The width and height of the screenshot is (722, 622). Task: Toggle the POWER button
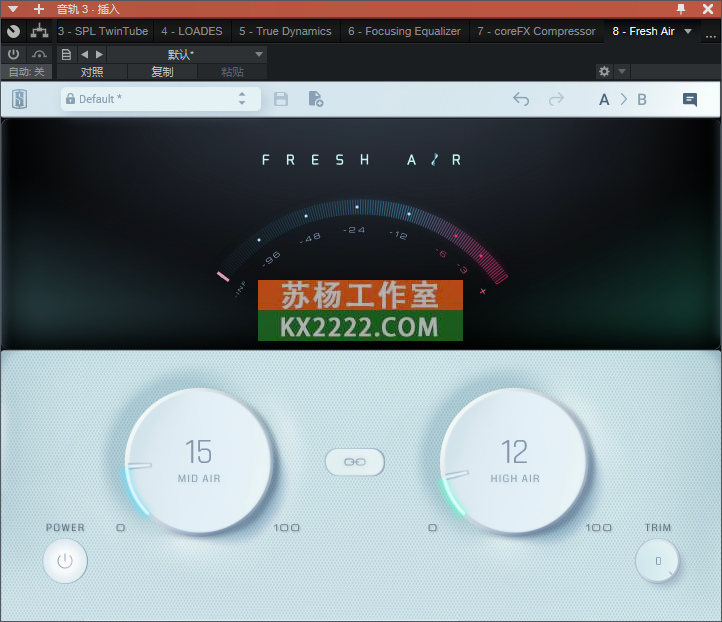tap(65, 561)
